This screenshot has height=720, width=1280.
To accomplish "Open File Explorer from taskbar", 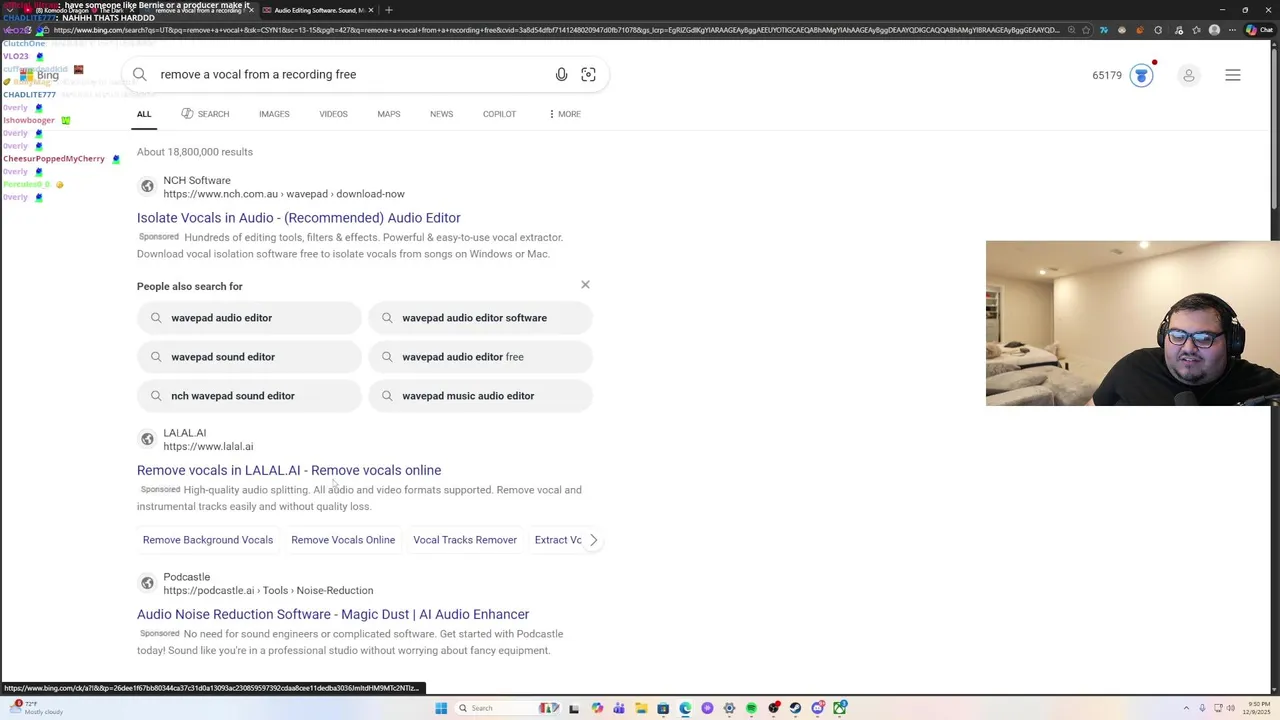I will pyautogui.click(x=641, y=708).
